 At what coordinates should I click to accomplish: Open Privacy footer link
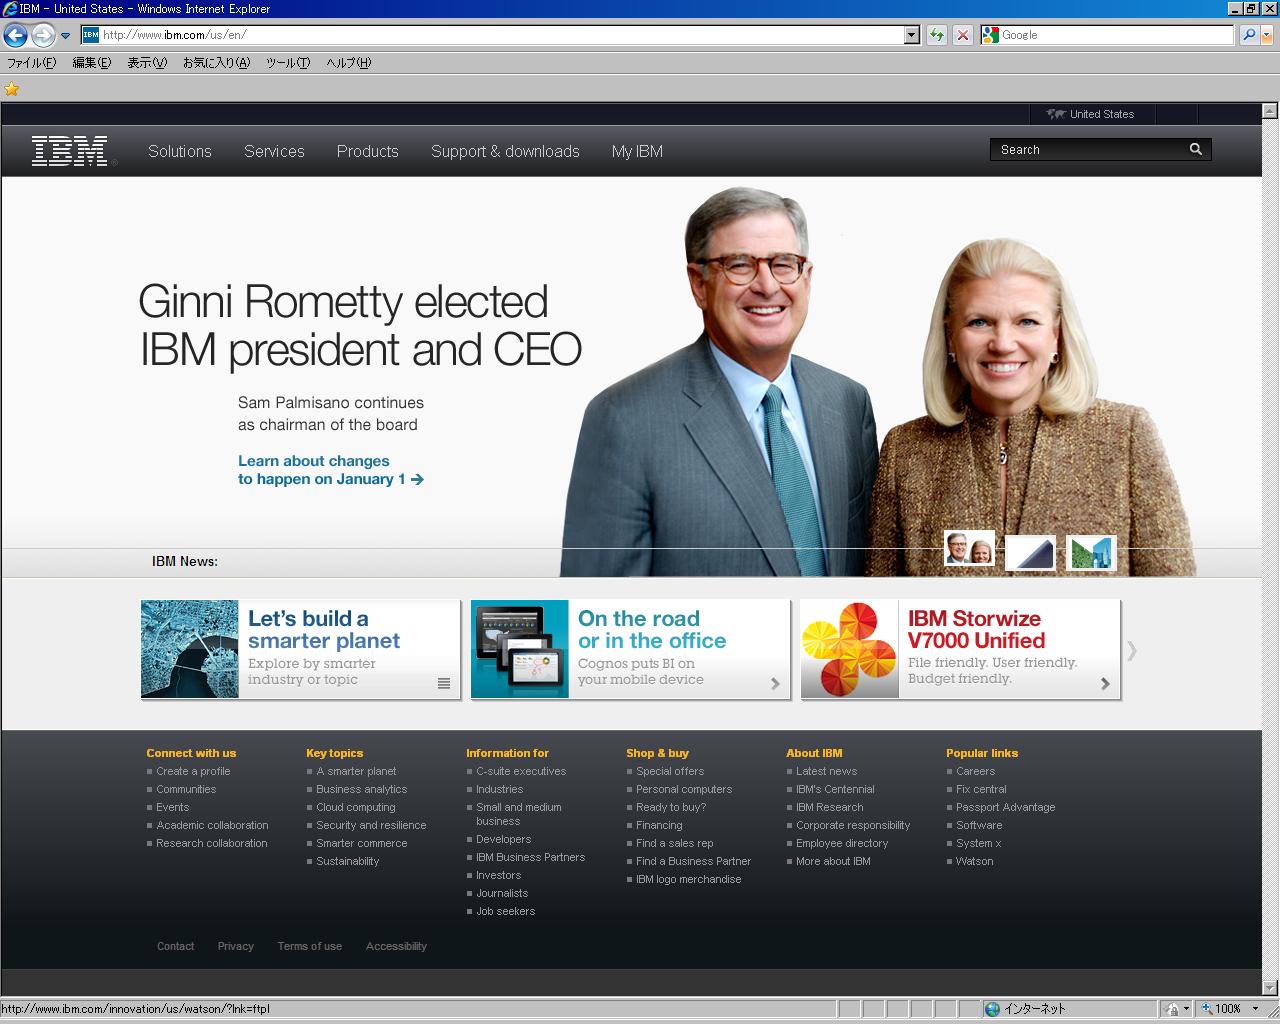pyautogui.click(x=236, y=946)
